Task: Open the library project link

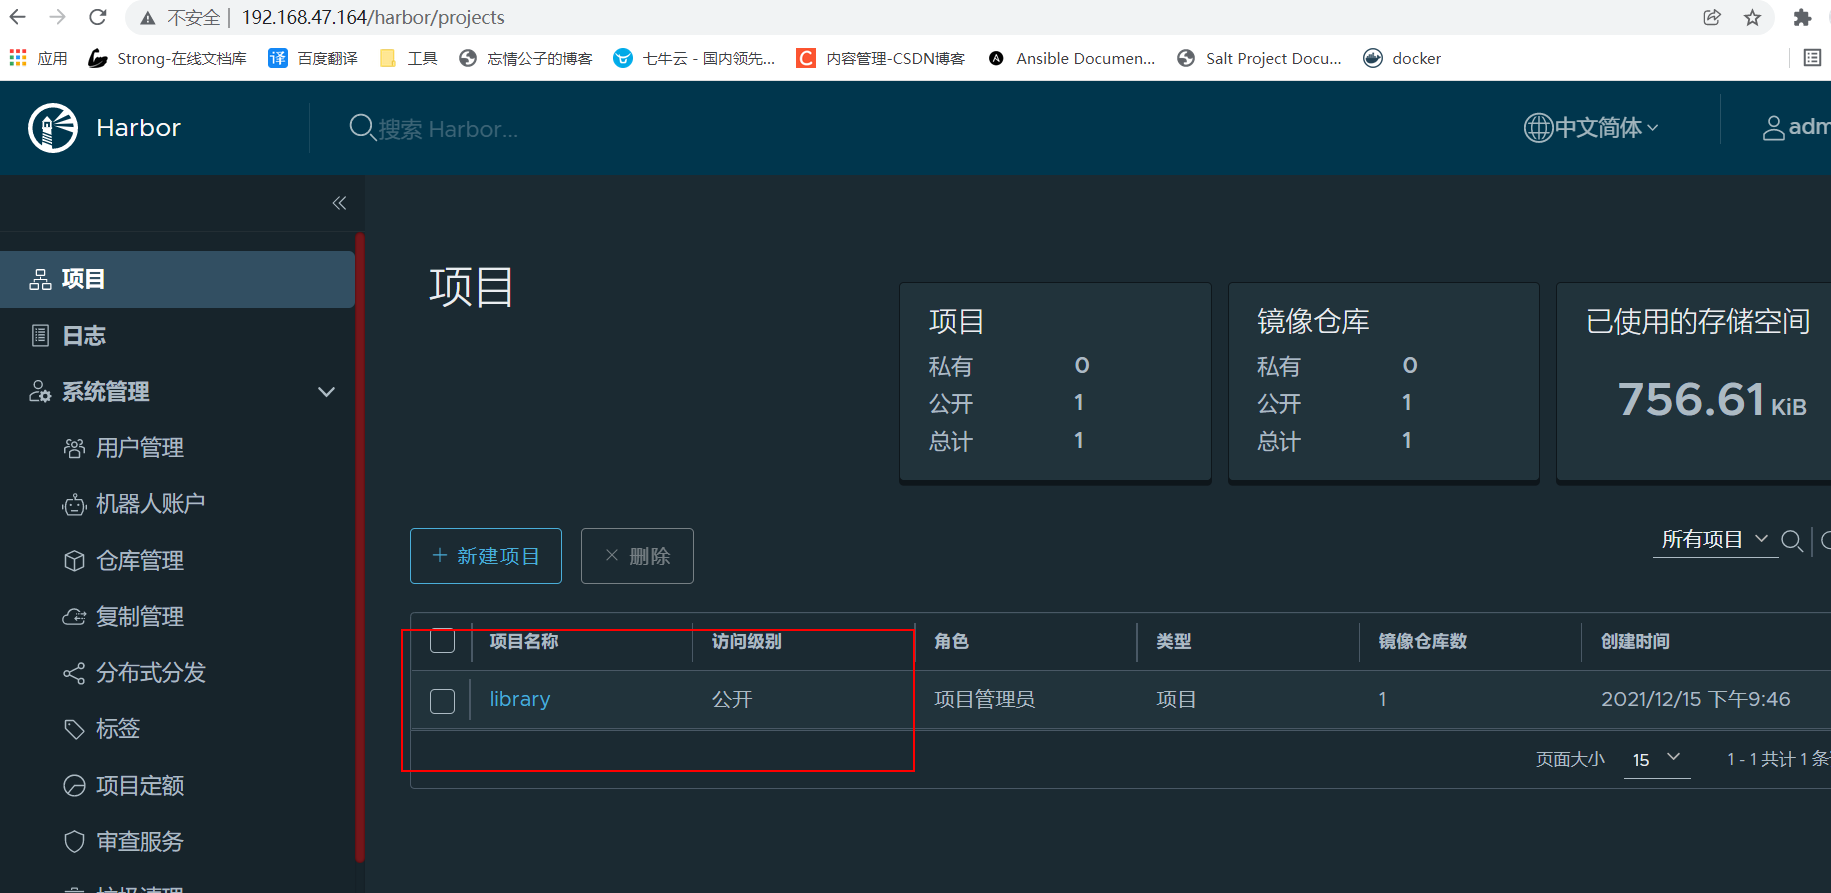Action: click(x=520, y=699)
